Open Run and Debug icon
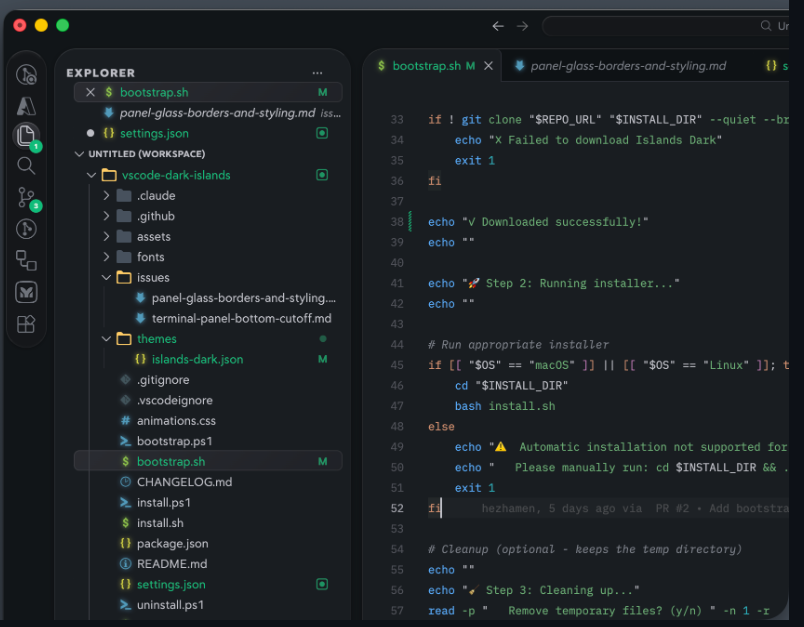804x627 pixels. pyautogui.click(x=26, y=229)
